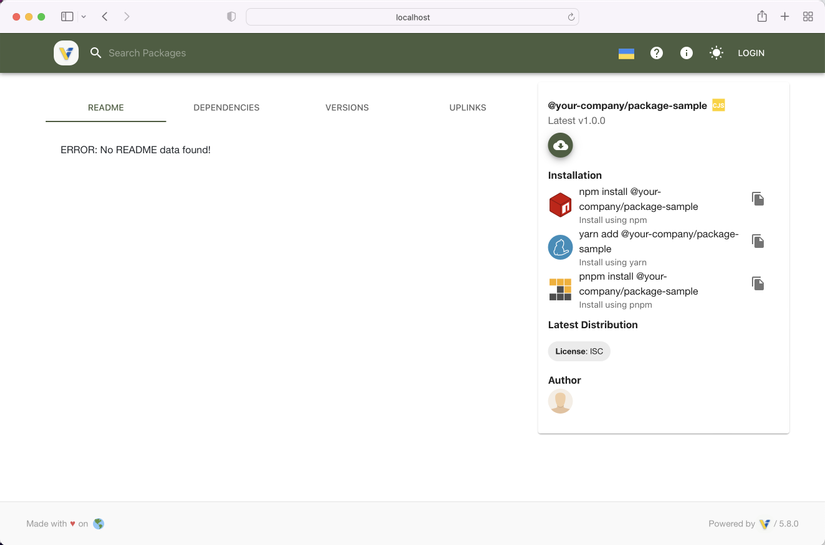Screen dimensions: 825x545
Task: Open the help question mark icon
Action: pyautogui.click(x=656, y=53)
